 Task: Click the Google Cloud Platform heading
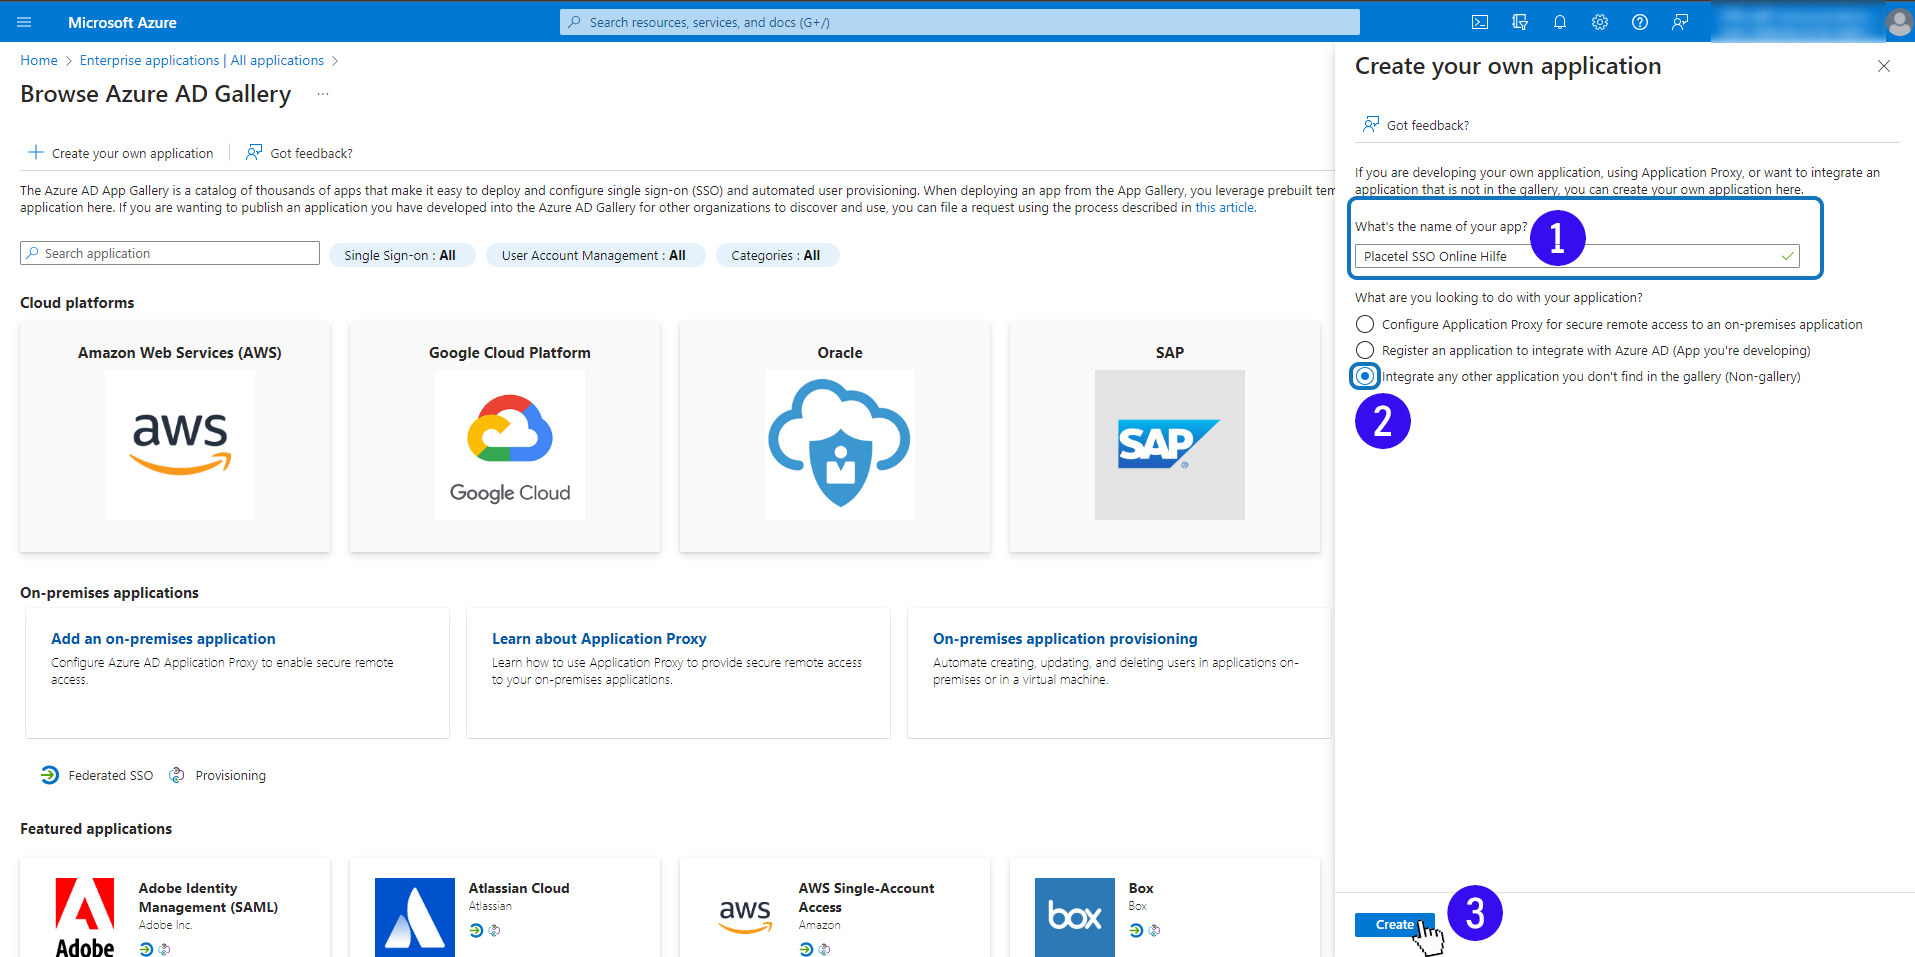click(510, 352)
